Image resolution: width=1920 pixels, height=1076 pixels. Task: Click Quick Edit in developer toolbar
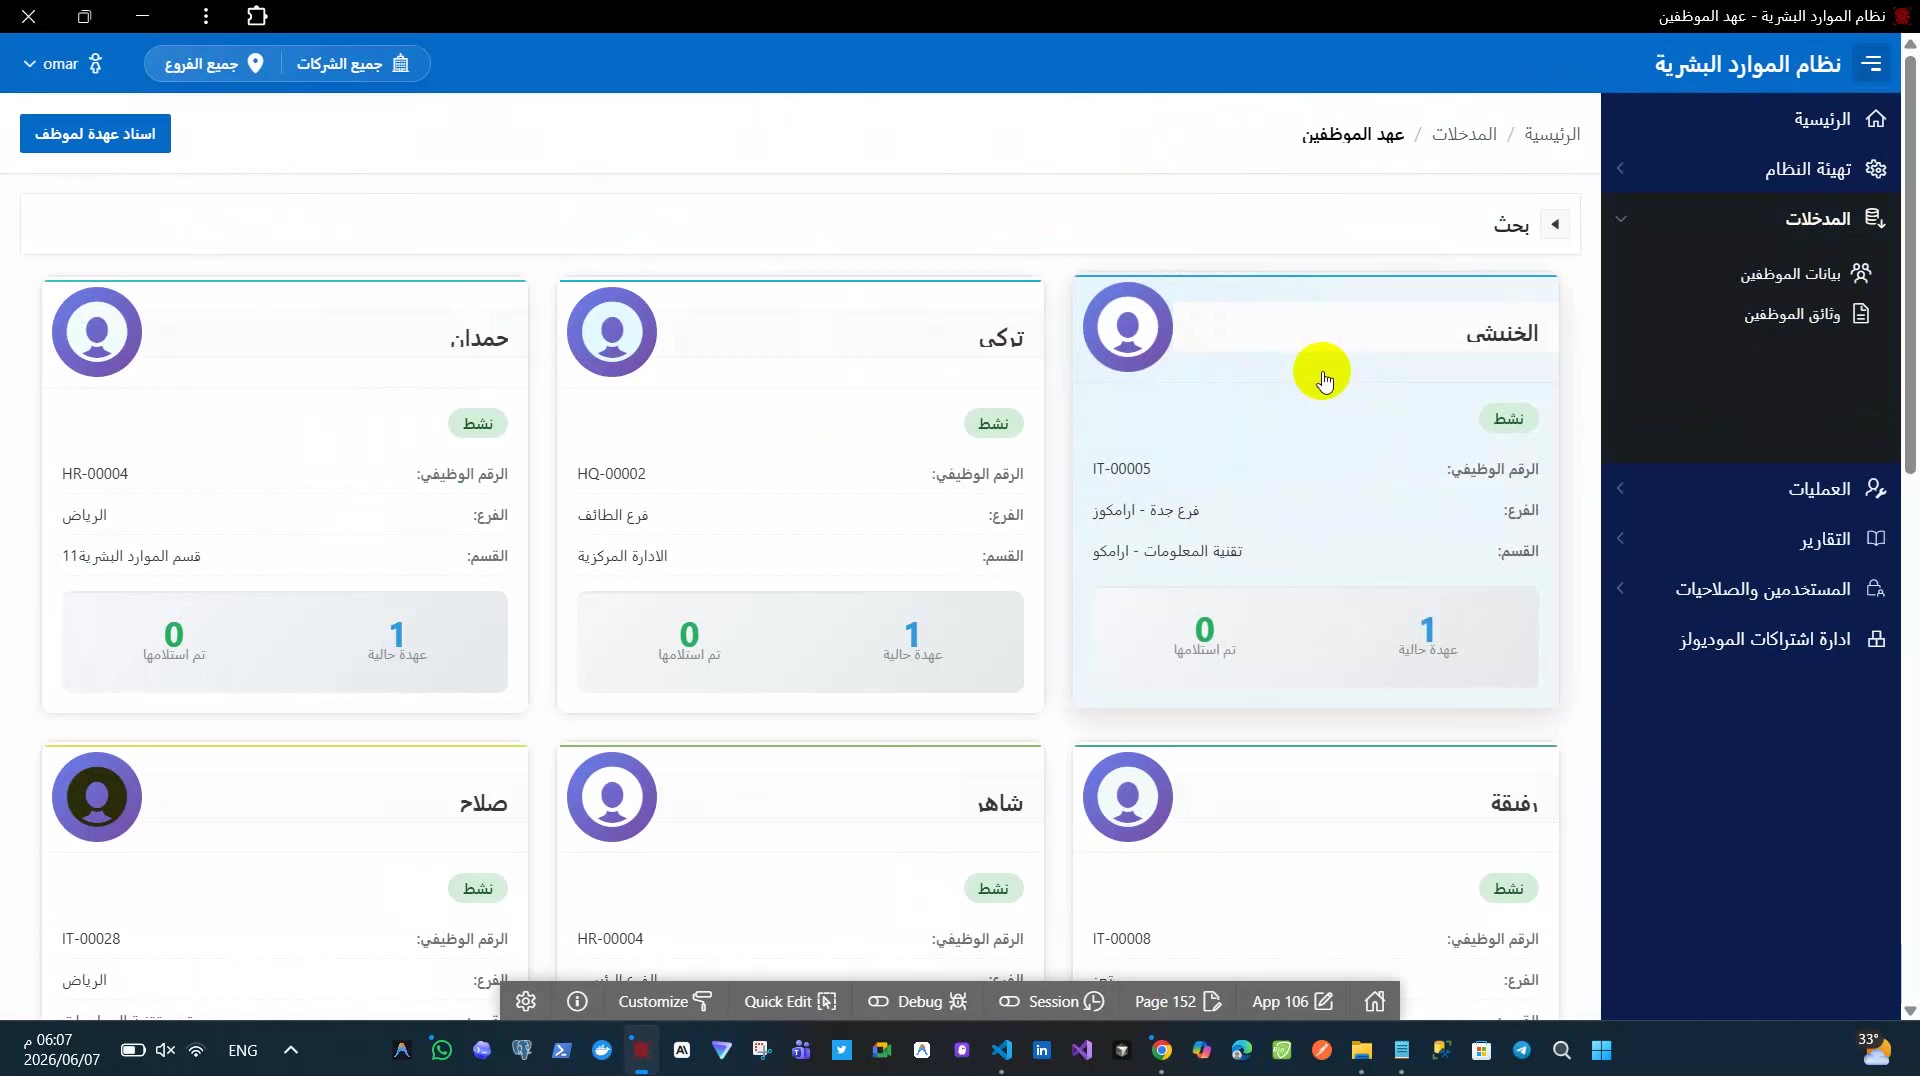click(x=790, y=1001)
